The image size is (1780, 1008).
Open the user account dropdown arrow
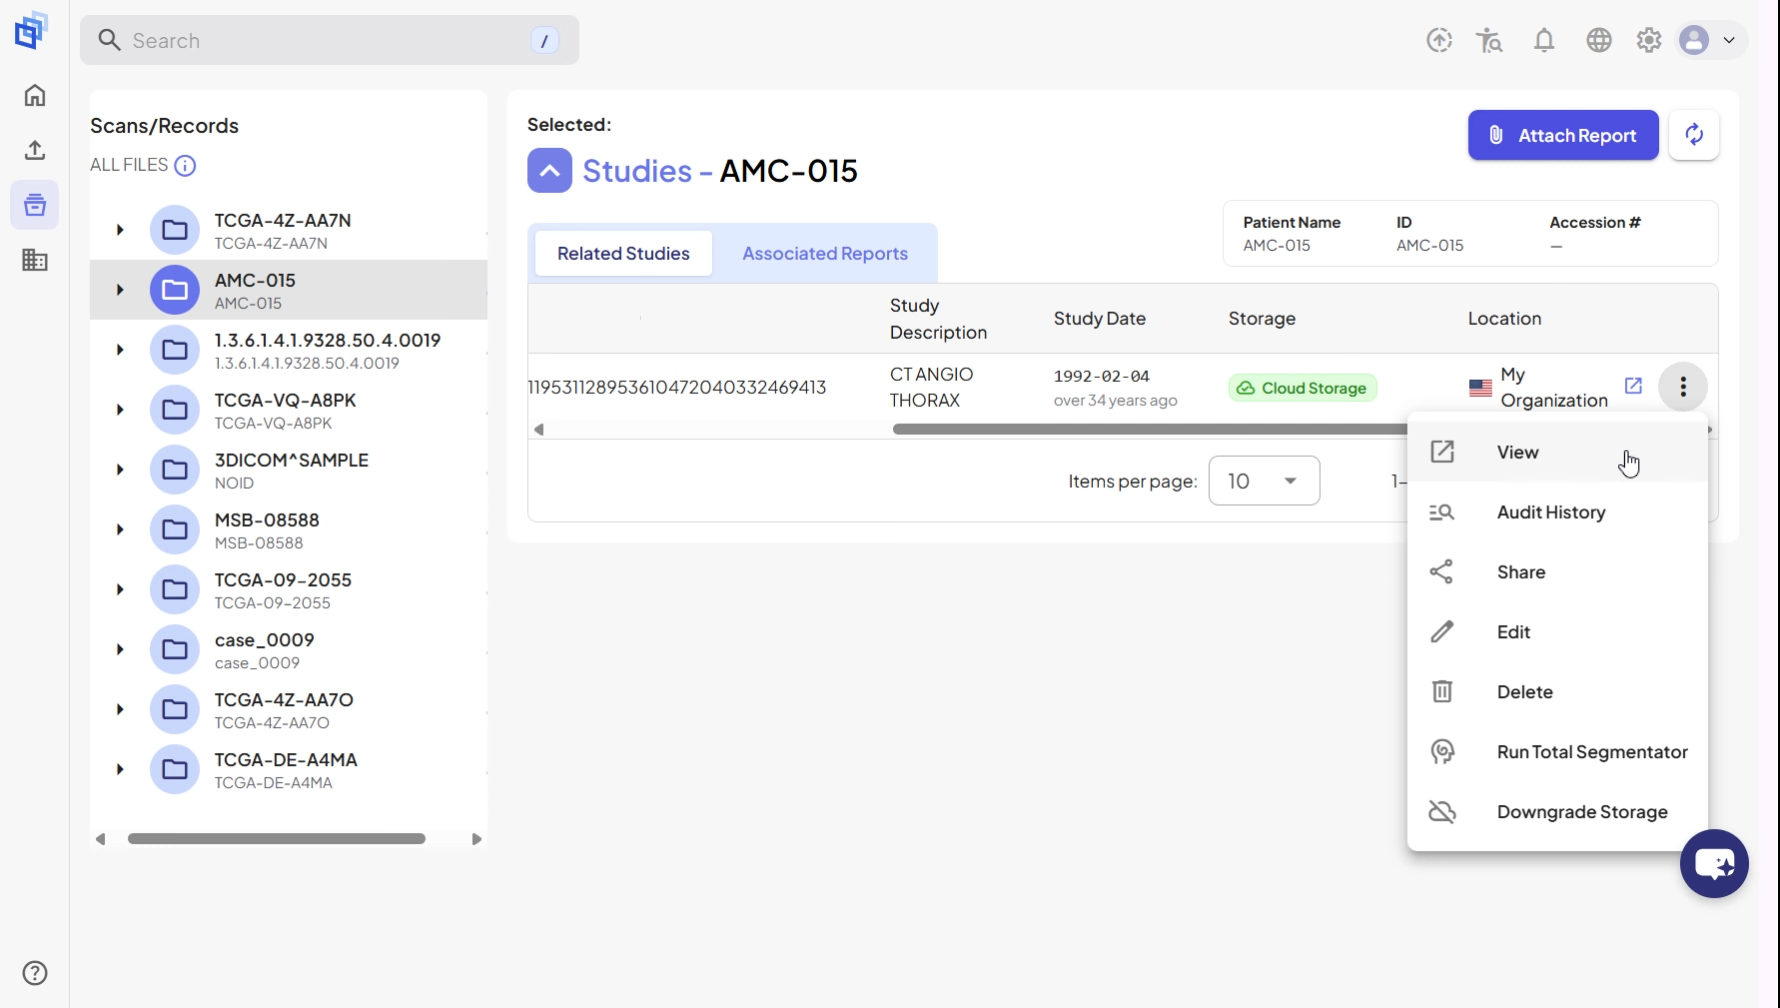[1729, 41]
